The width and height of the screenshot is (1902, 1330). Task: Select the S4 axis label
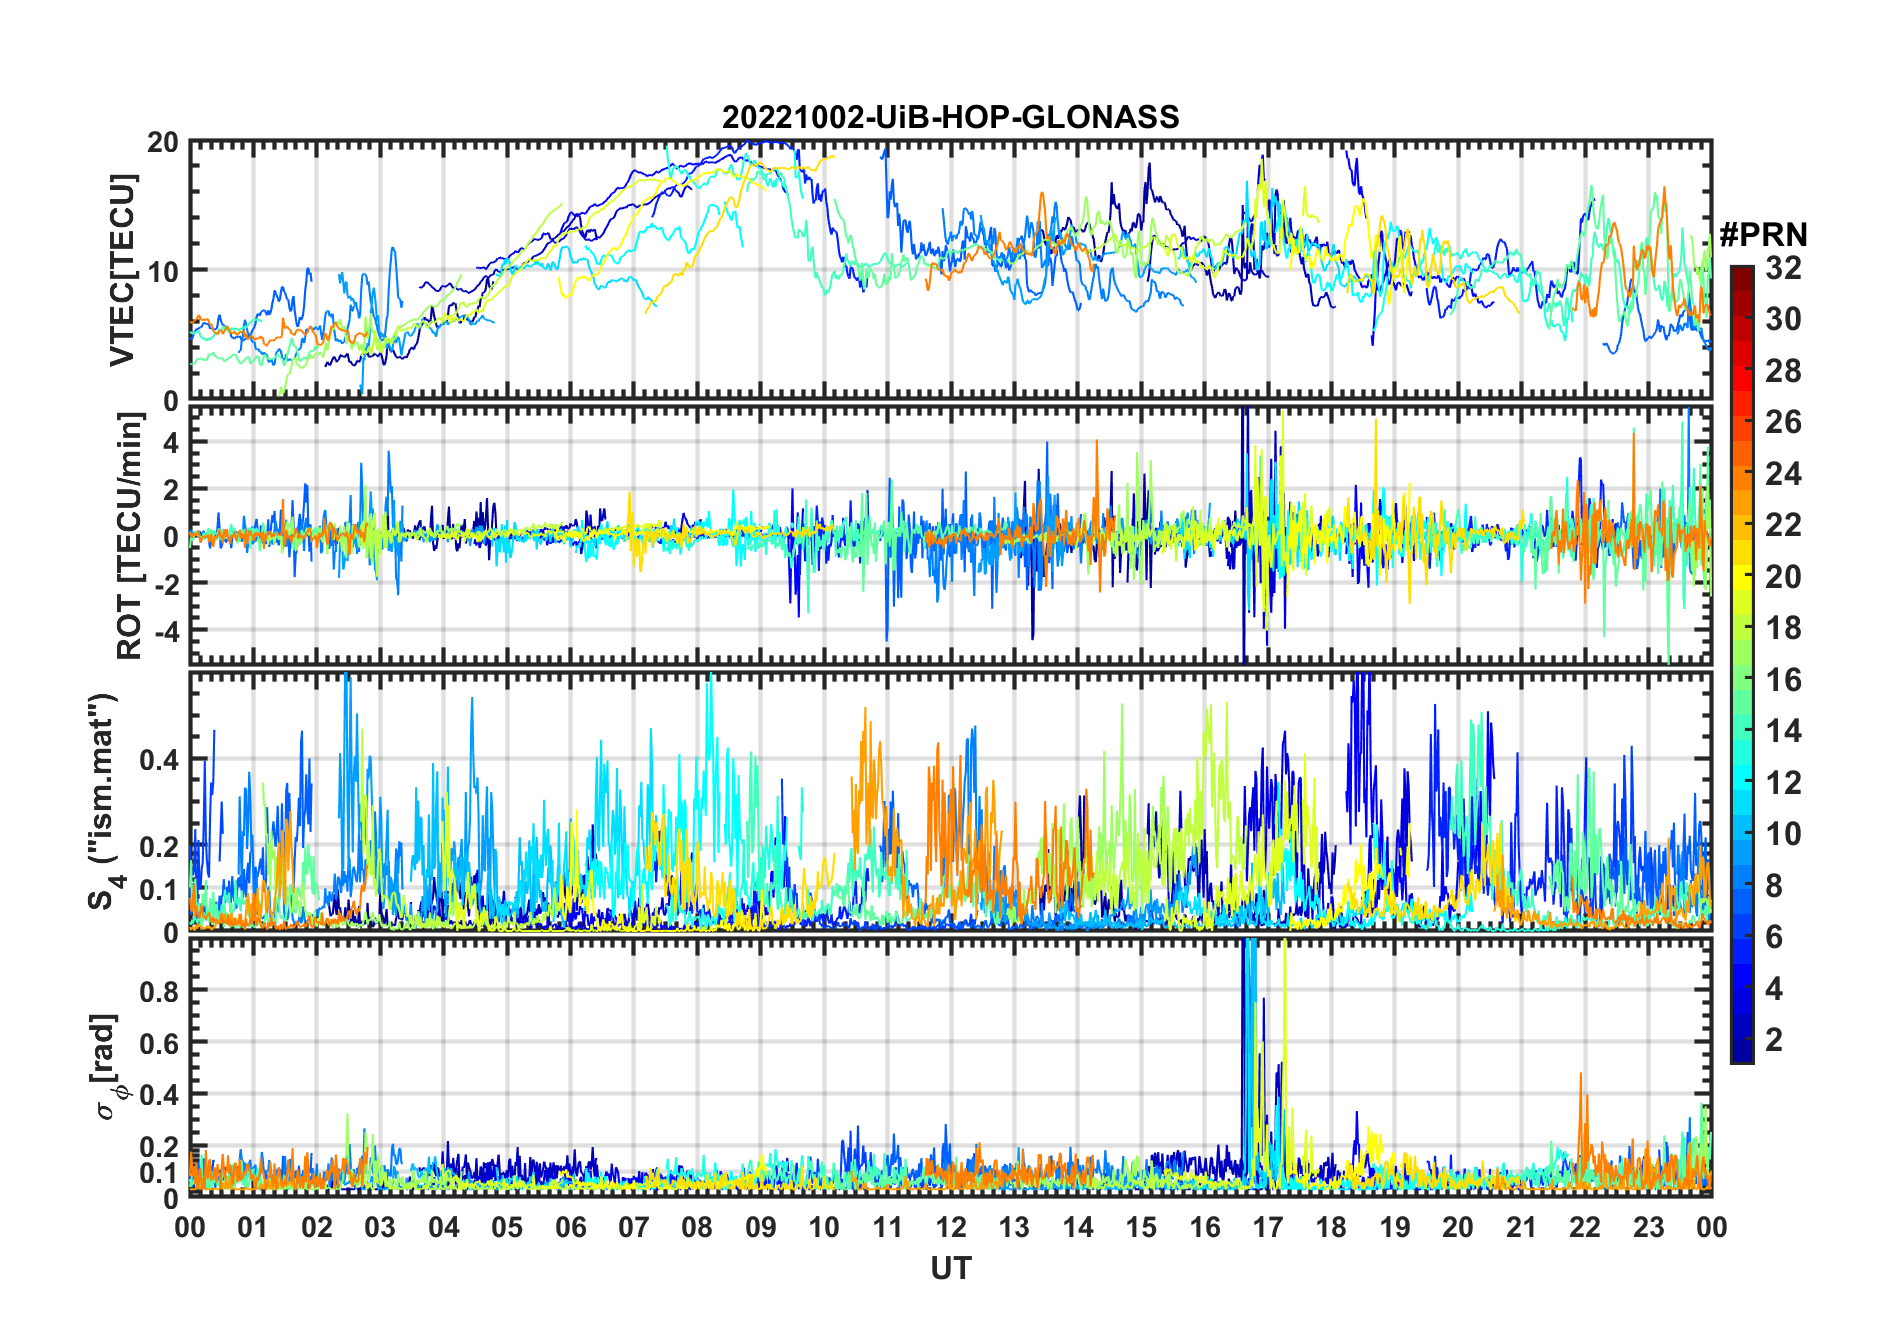104,802
